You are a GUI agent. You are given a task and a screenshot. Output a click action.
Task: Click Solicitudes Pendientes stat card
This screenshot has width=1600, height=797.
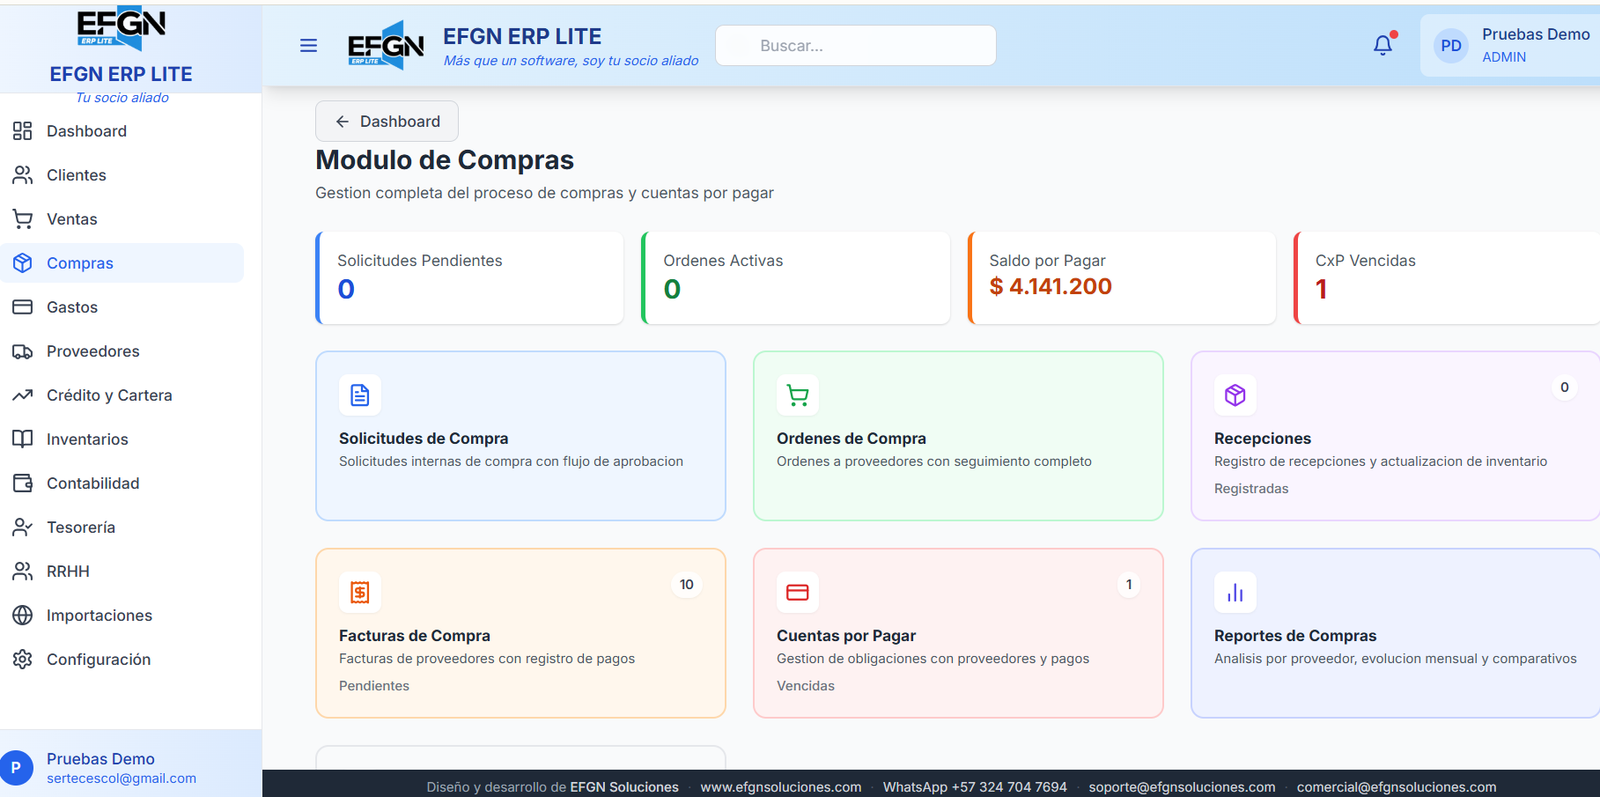(470, 278)
